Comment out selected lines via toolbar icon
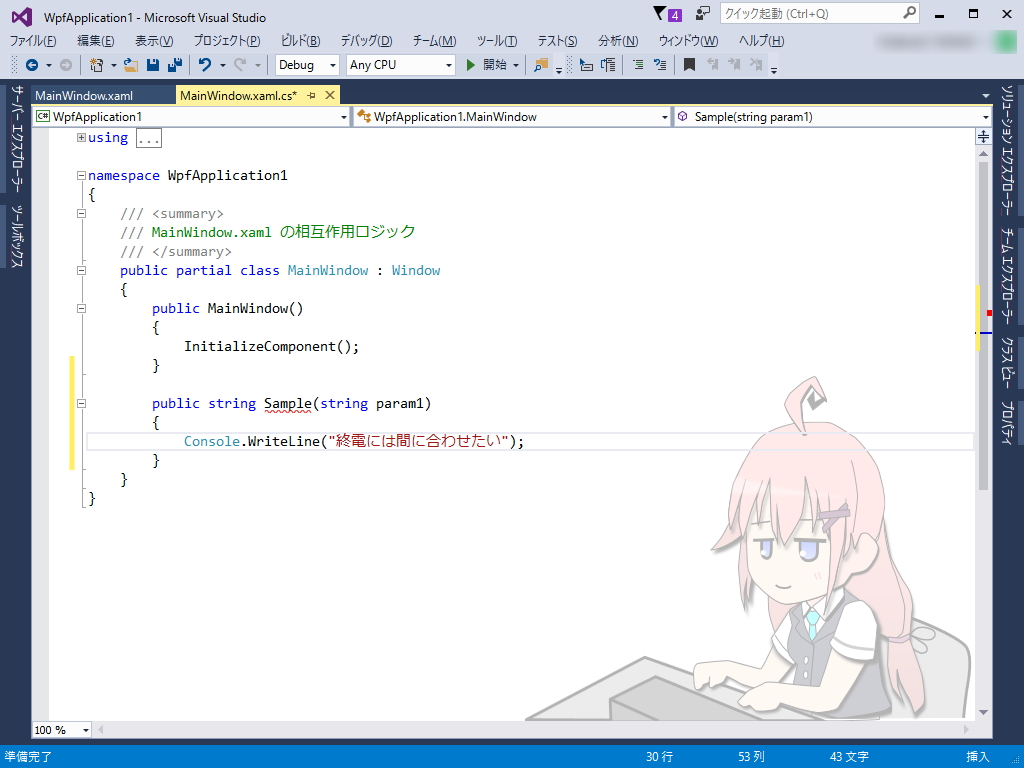The image size is (1024, 768). 637,64
